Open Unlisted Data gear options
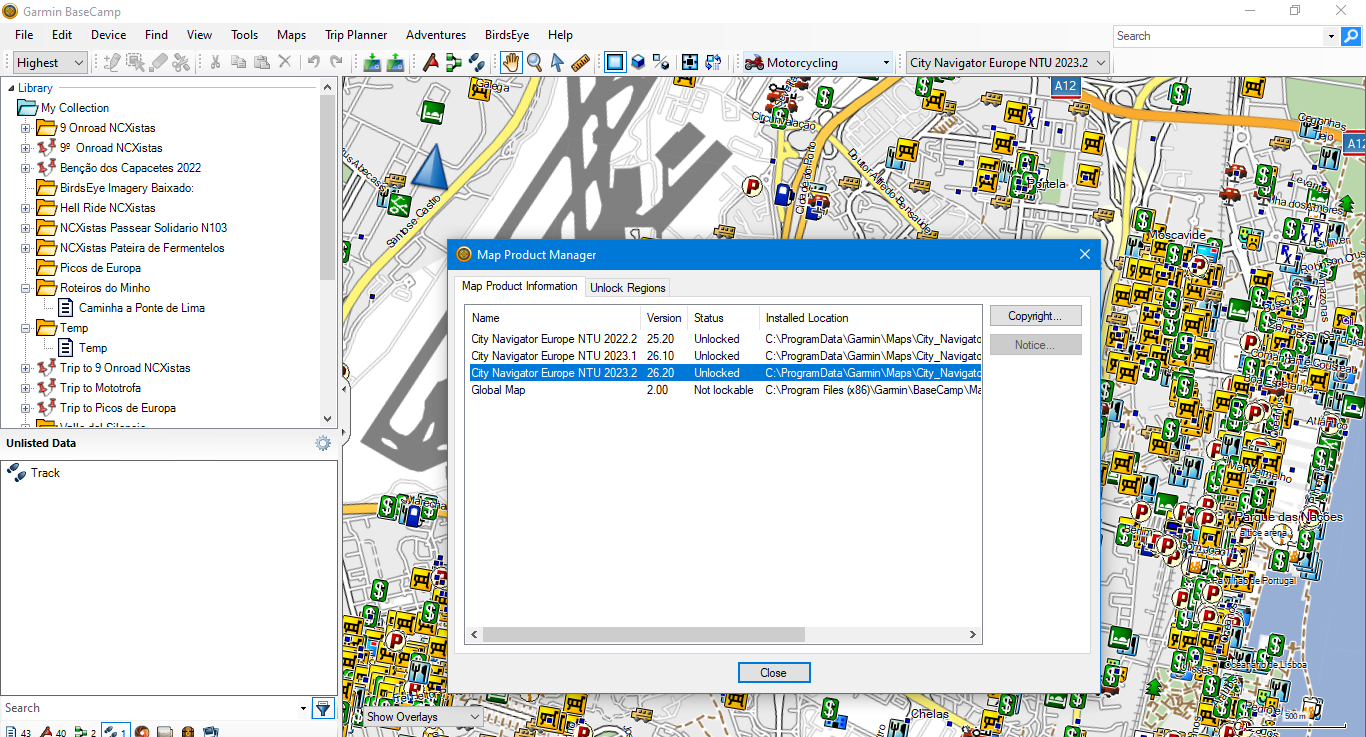 coord(323,443)
